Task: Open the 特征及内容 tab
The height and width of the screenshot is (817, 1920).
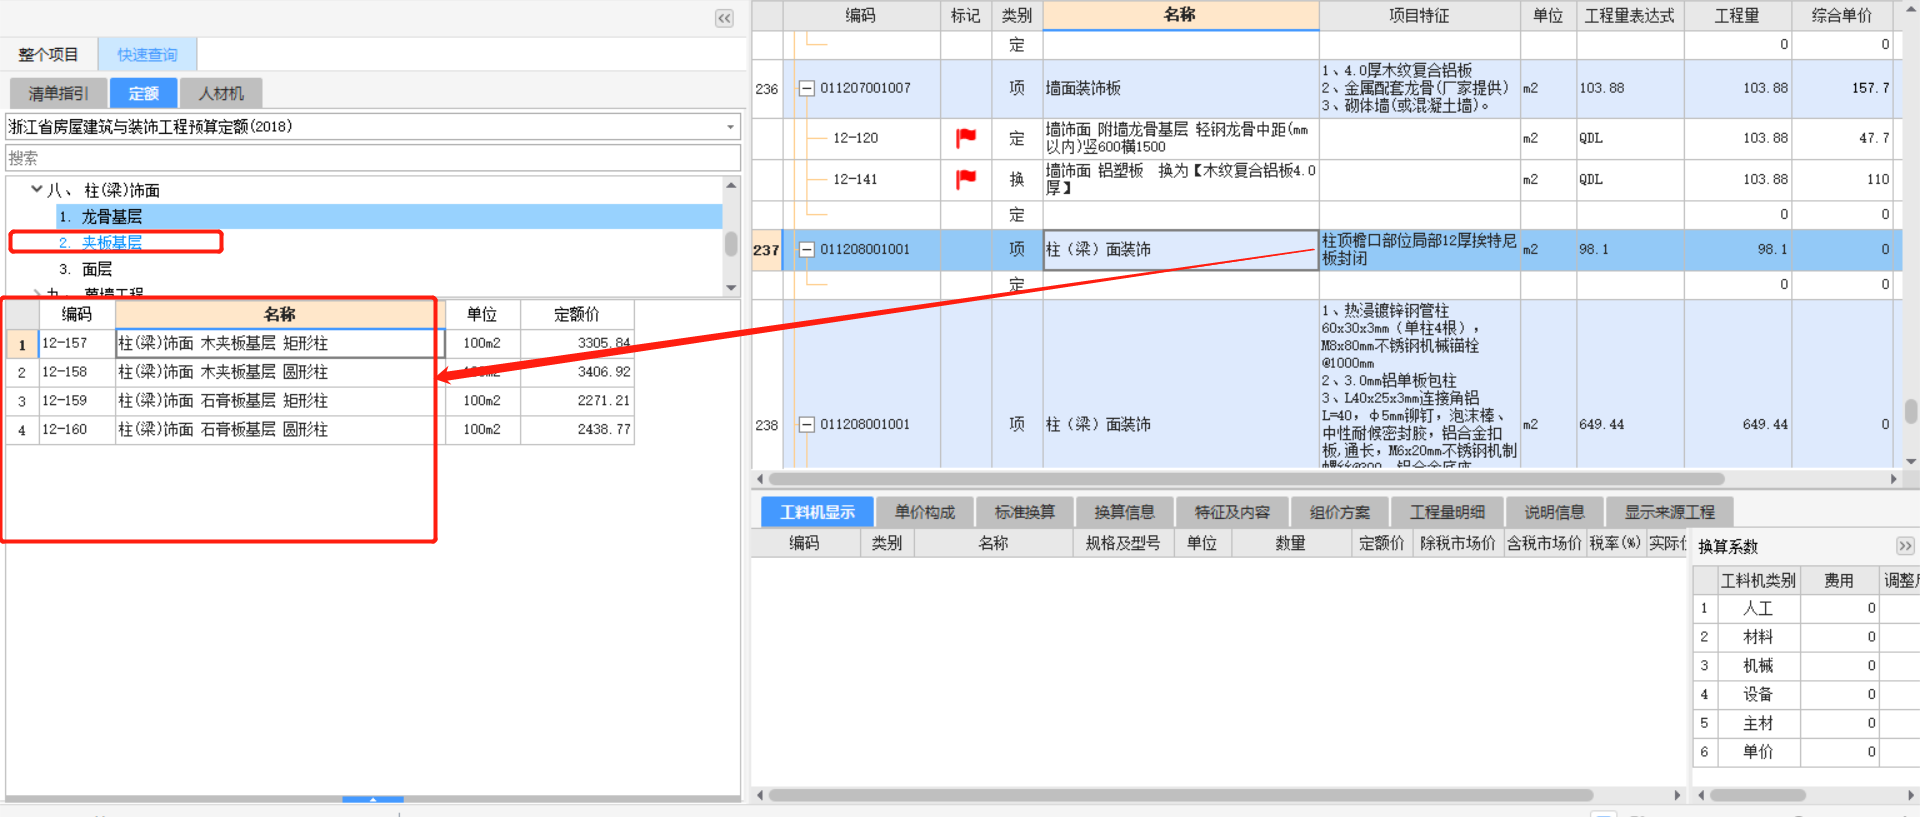Action: pos(1232,512)
